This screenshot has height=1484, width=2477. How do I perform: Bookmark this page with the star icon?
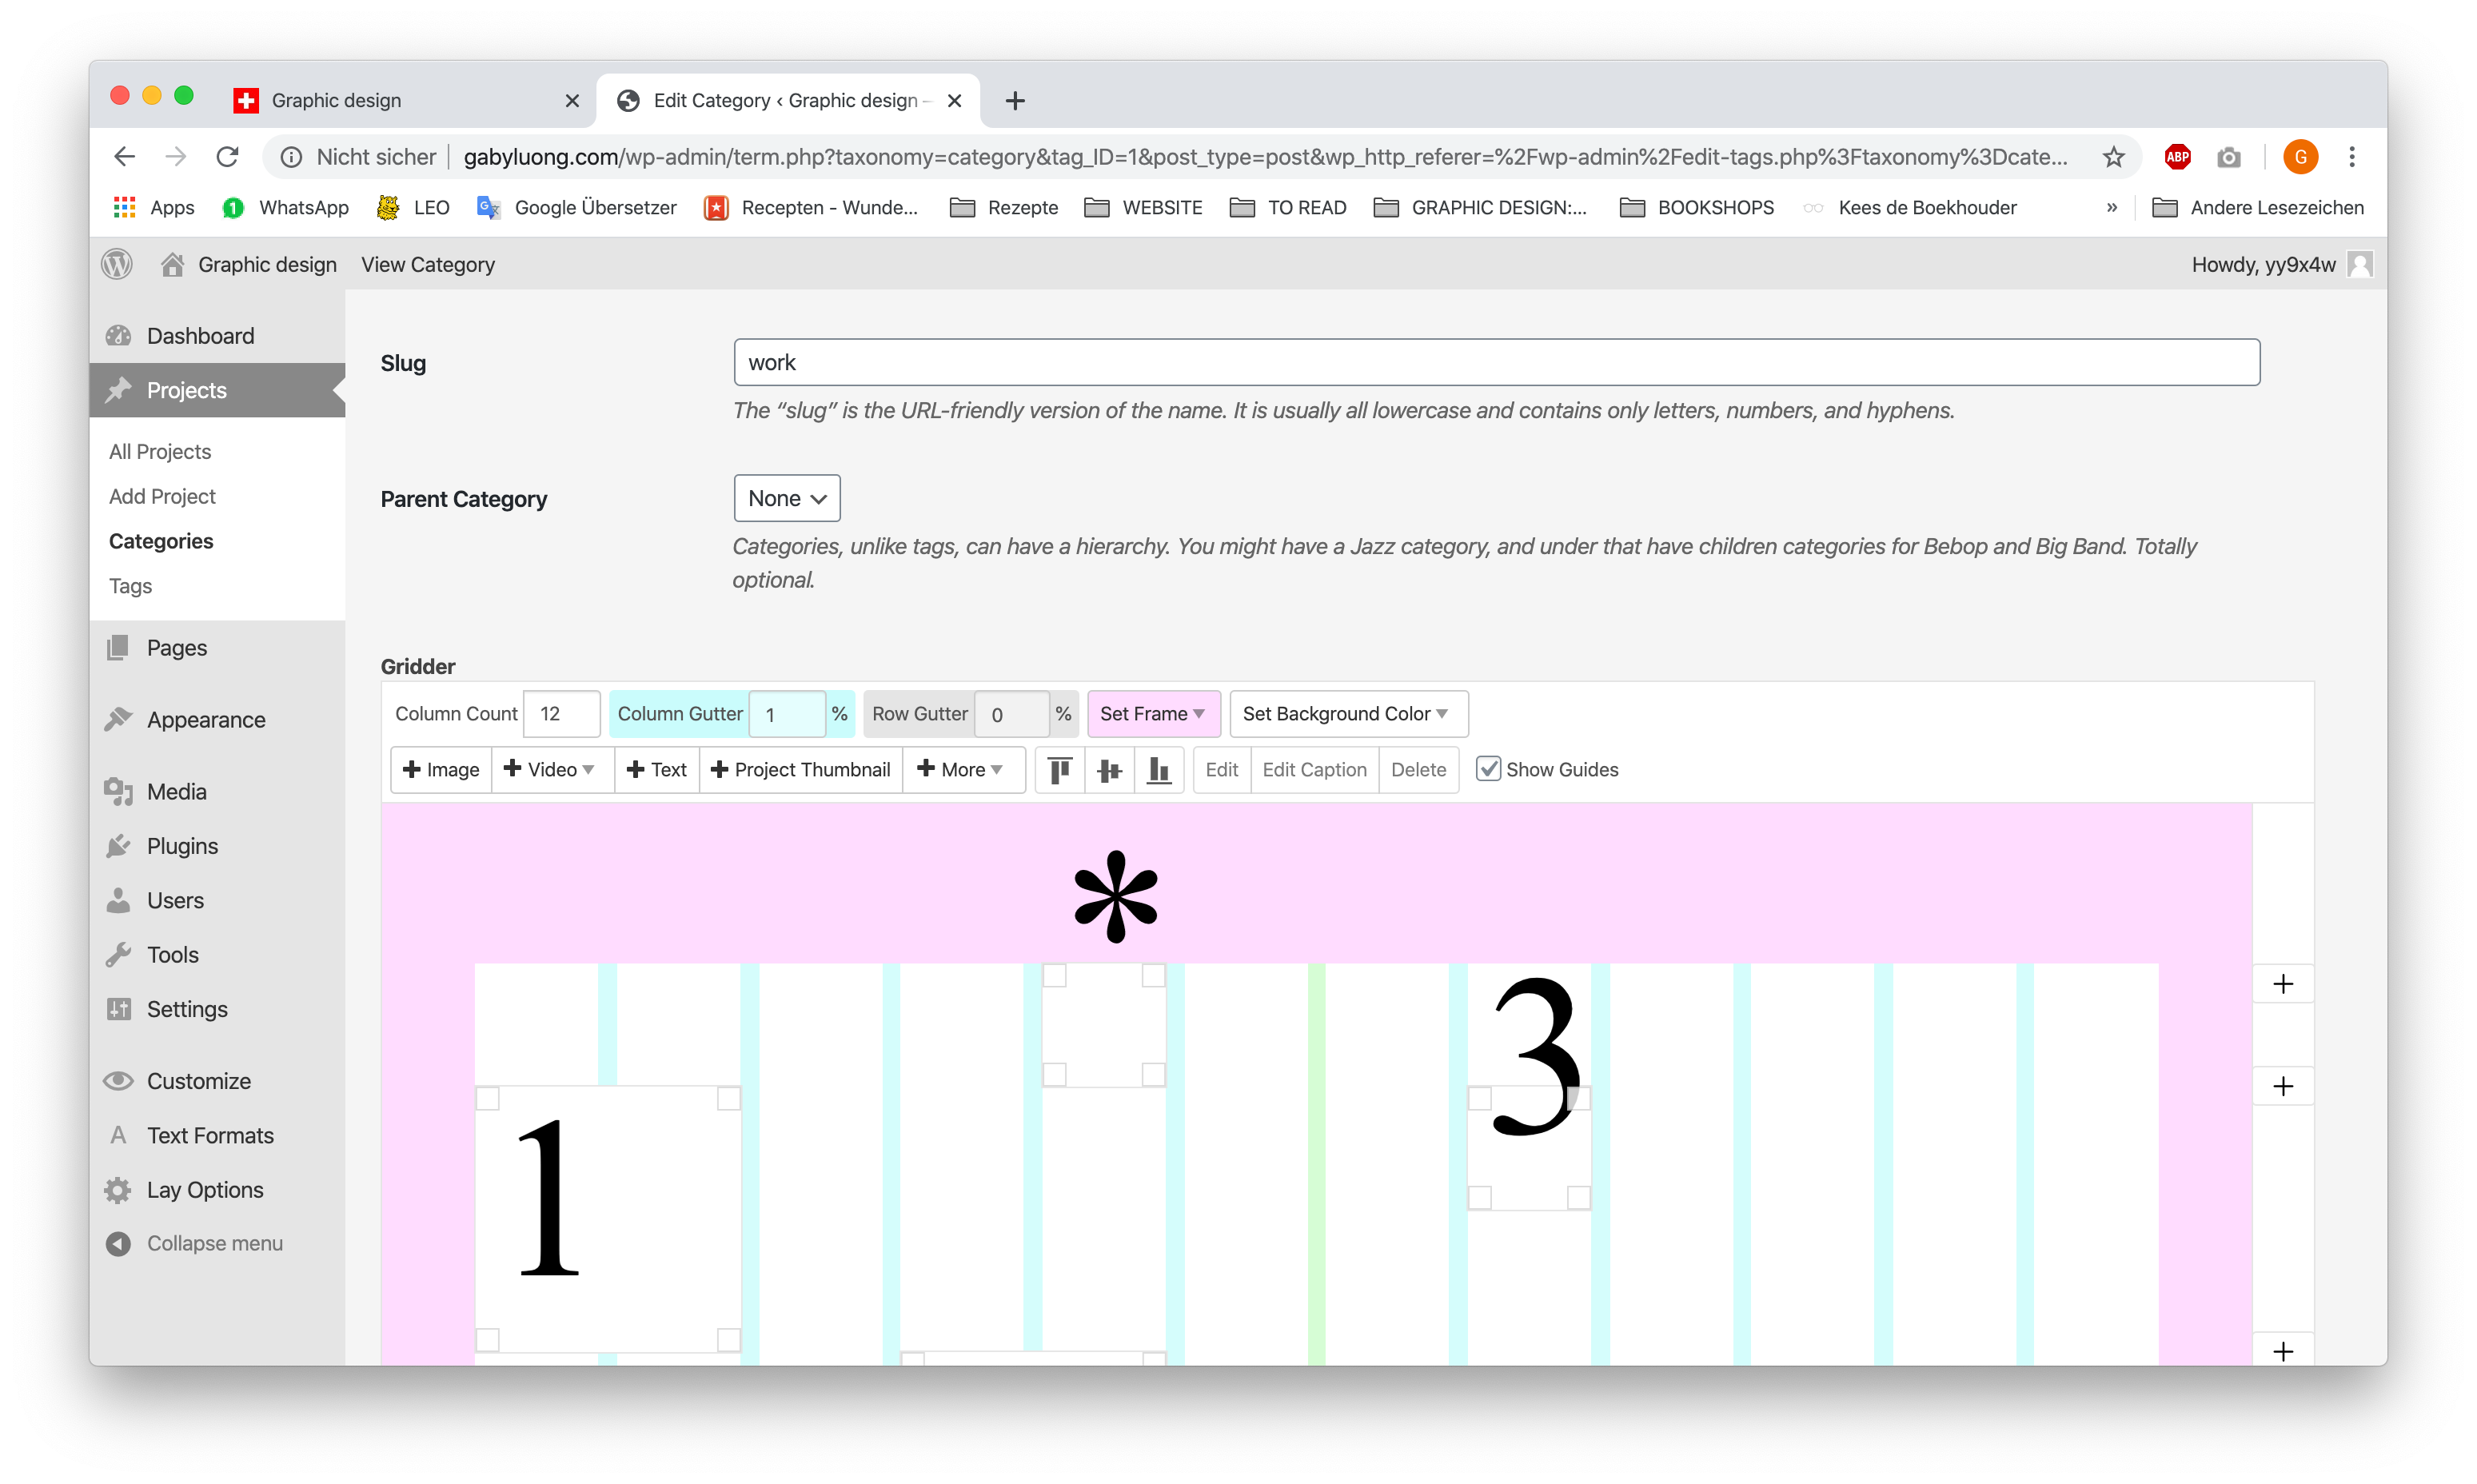click(2112, 157)
